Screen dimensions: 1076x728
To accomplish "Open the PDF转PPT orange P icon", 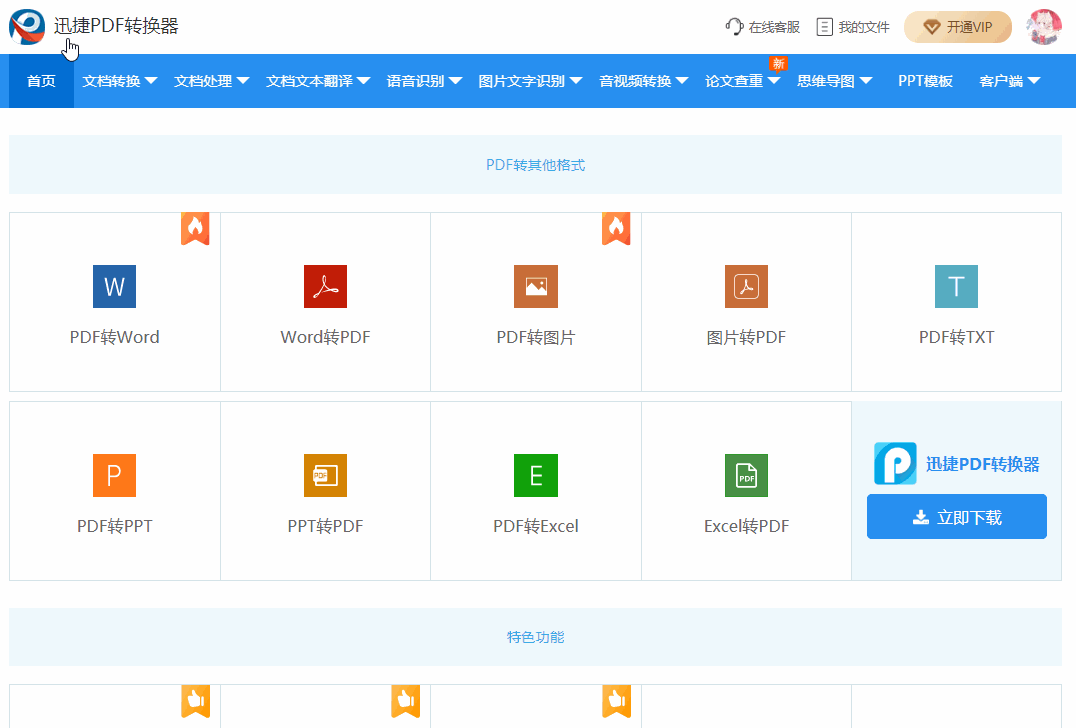I will coord(115,475).
